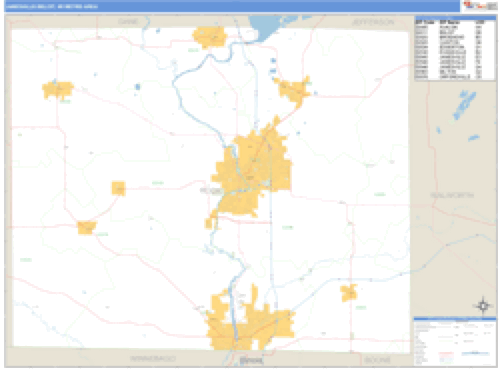The height and width of the screenshot is (376, 500).
Task: Click the DANE county label
Action: click(x=128, y=22)
